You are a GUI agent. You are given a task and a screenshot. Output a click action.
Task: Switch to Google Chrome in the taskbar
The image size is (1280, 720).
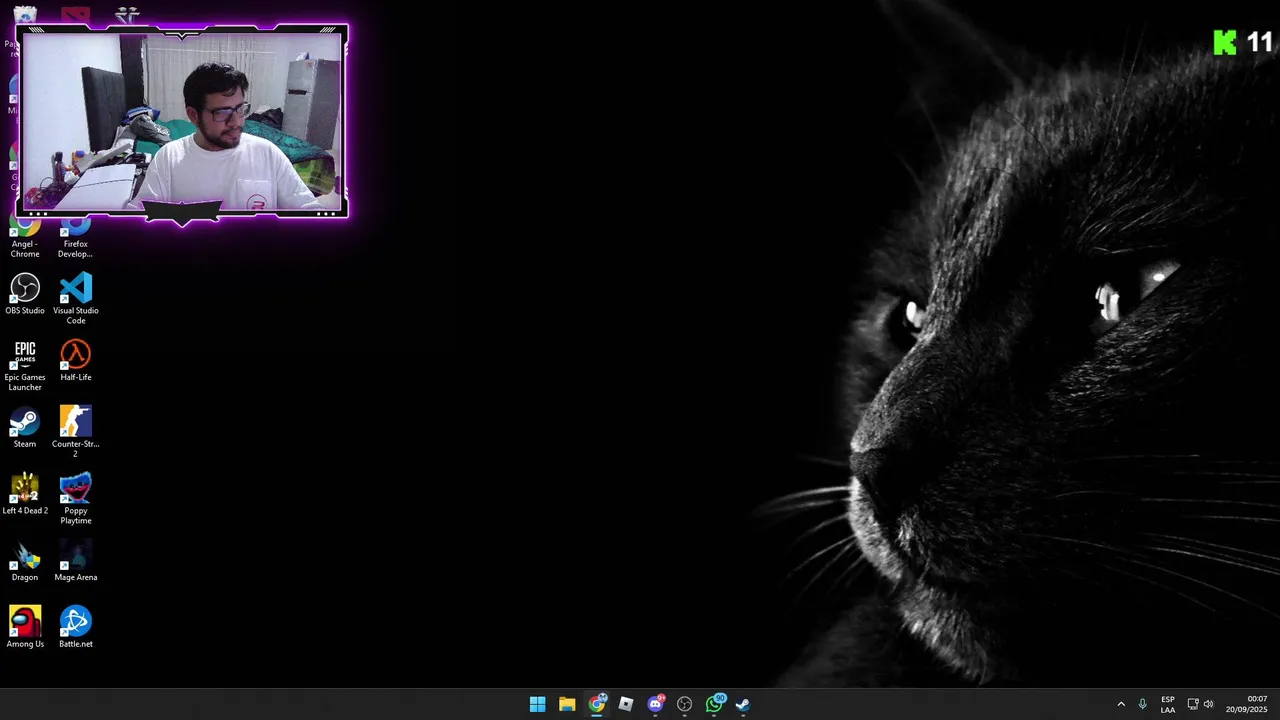[x=597, y=704]
